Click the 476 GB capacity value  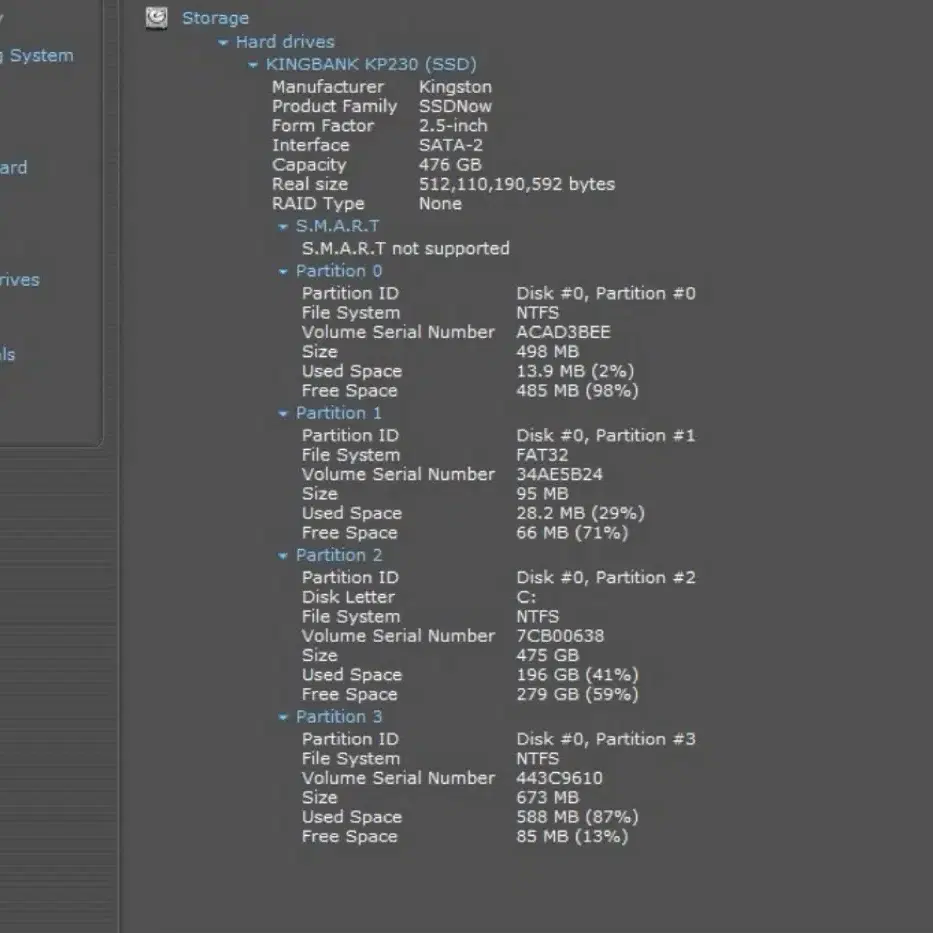pyautogui.click(x=450, y=165)
